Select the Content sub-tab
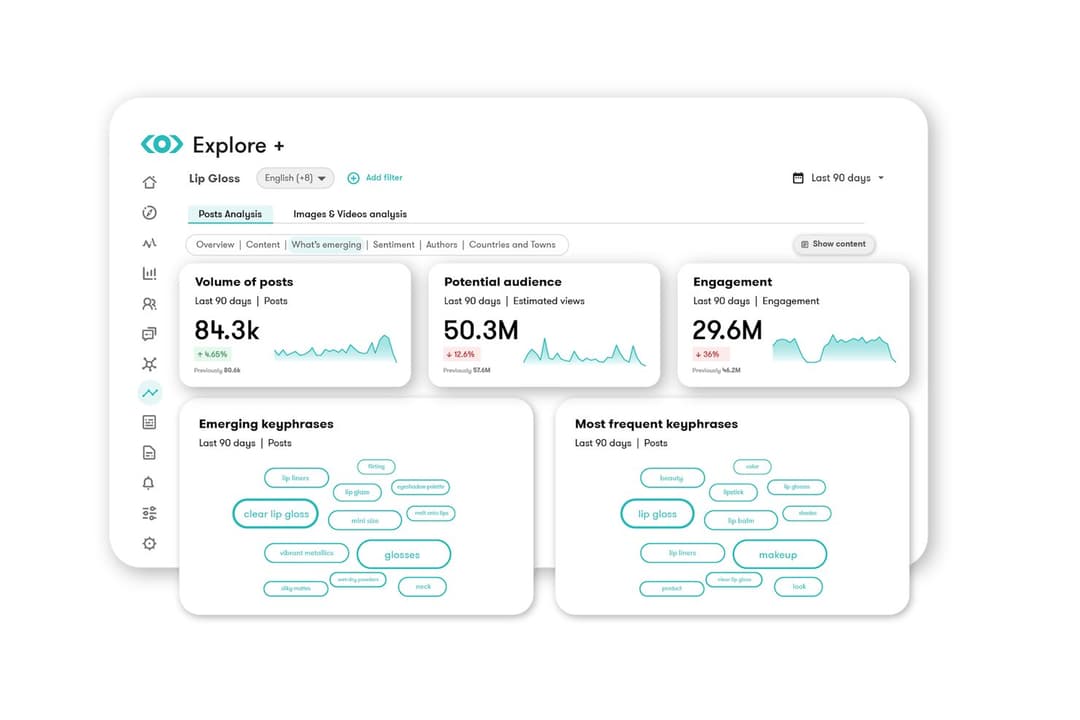 pyautogui.click(x=262, y=245)
